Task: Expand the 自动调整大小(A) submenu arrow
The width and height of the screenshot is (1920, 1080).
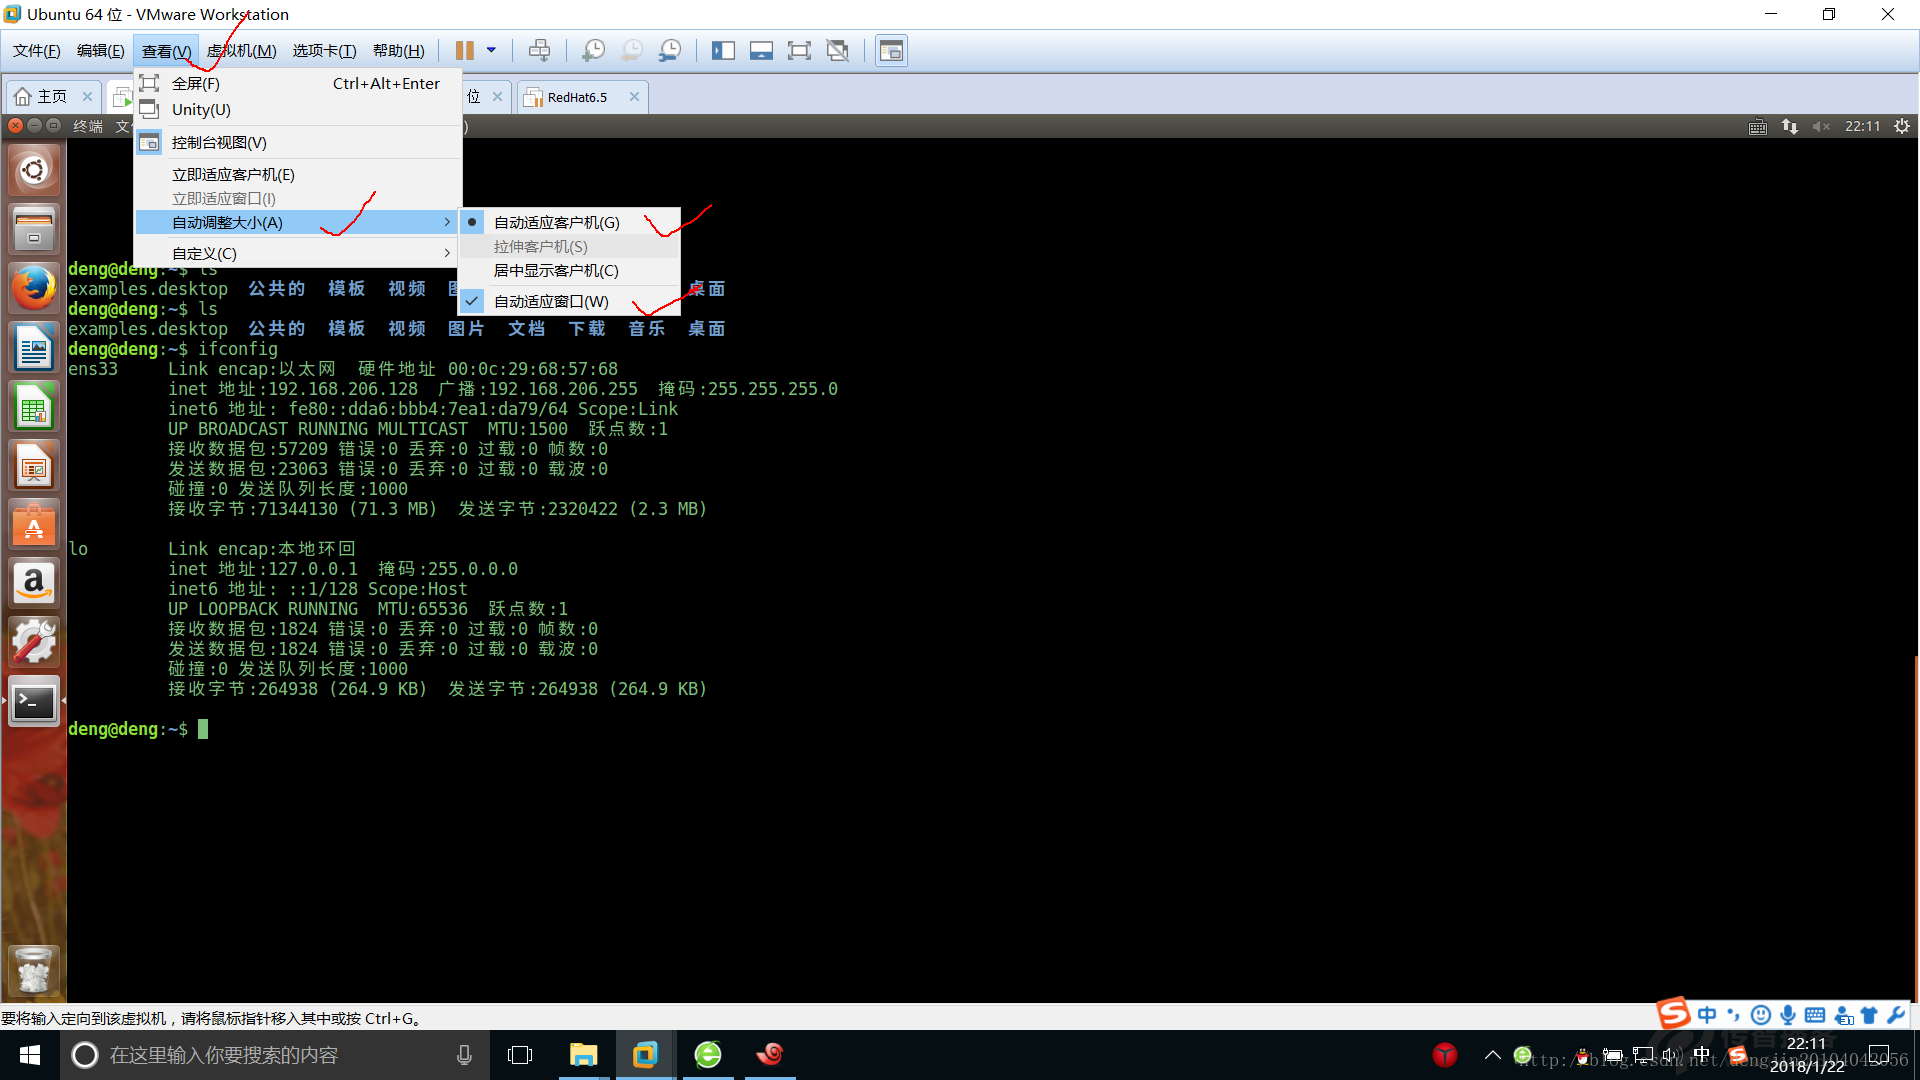Action: pos(447,222)
